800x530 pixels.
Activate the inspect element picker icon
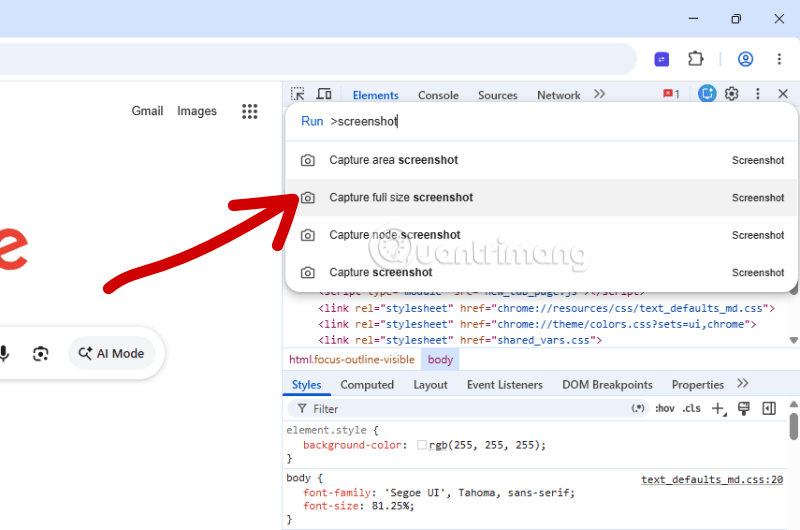pos(297,94)
